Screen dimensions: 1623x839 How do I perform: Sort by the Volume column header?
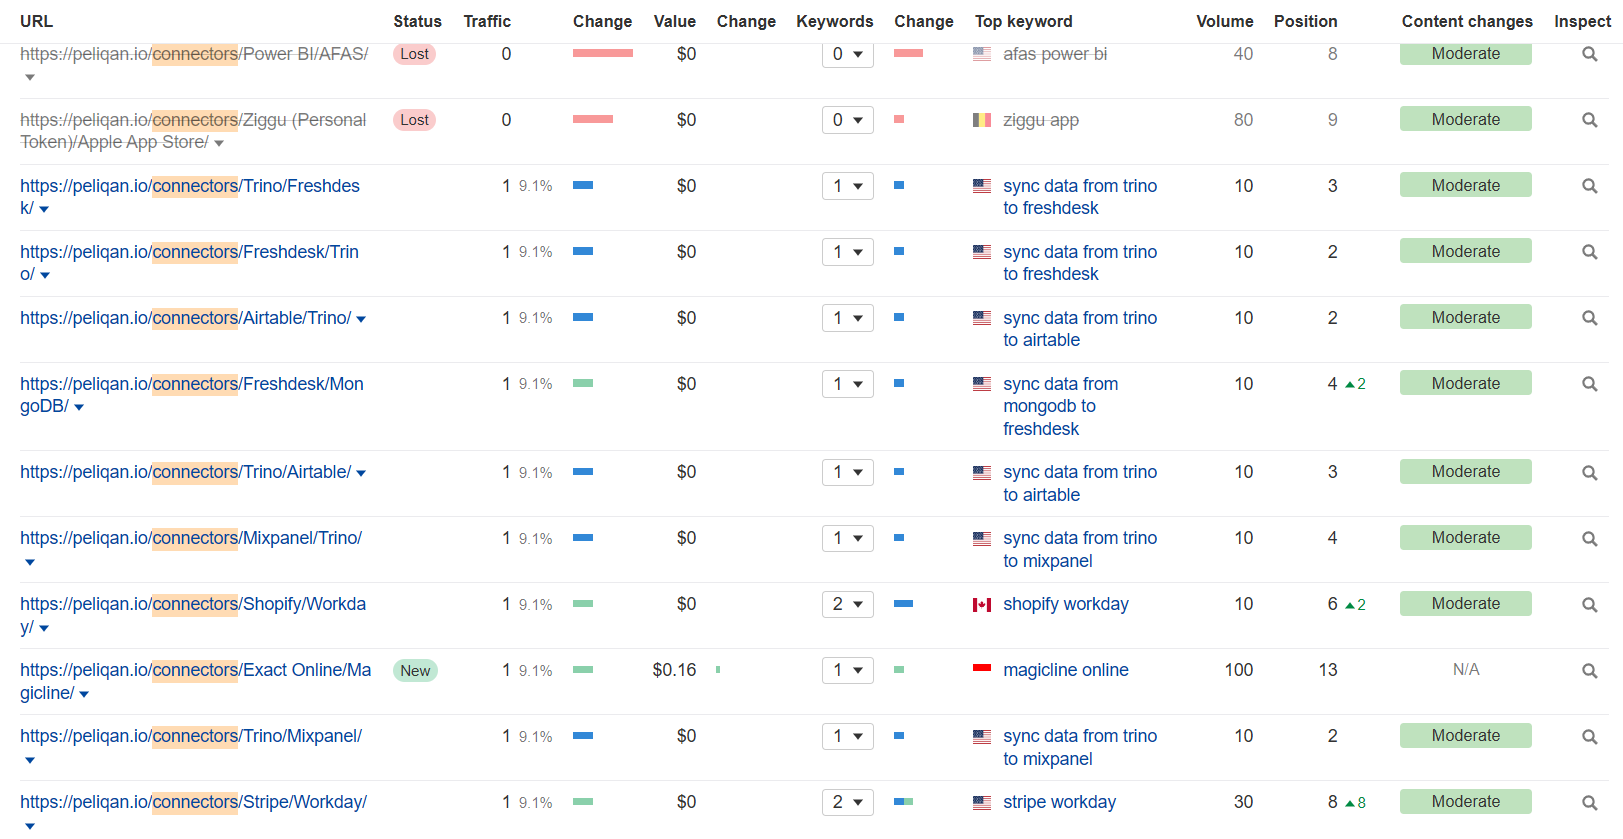tap(1225, 21)
